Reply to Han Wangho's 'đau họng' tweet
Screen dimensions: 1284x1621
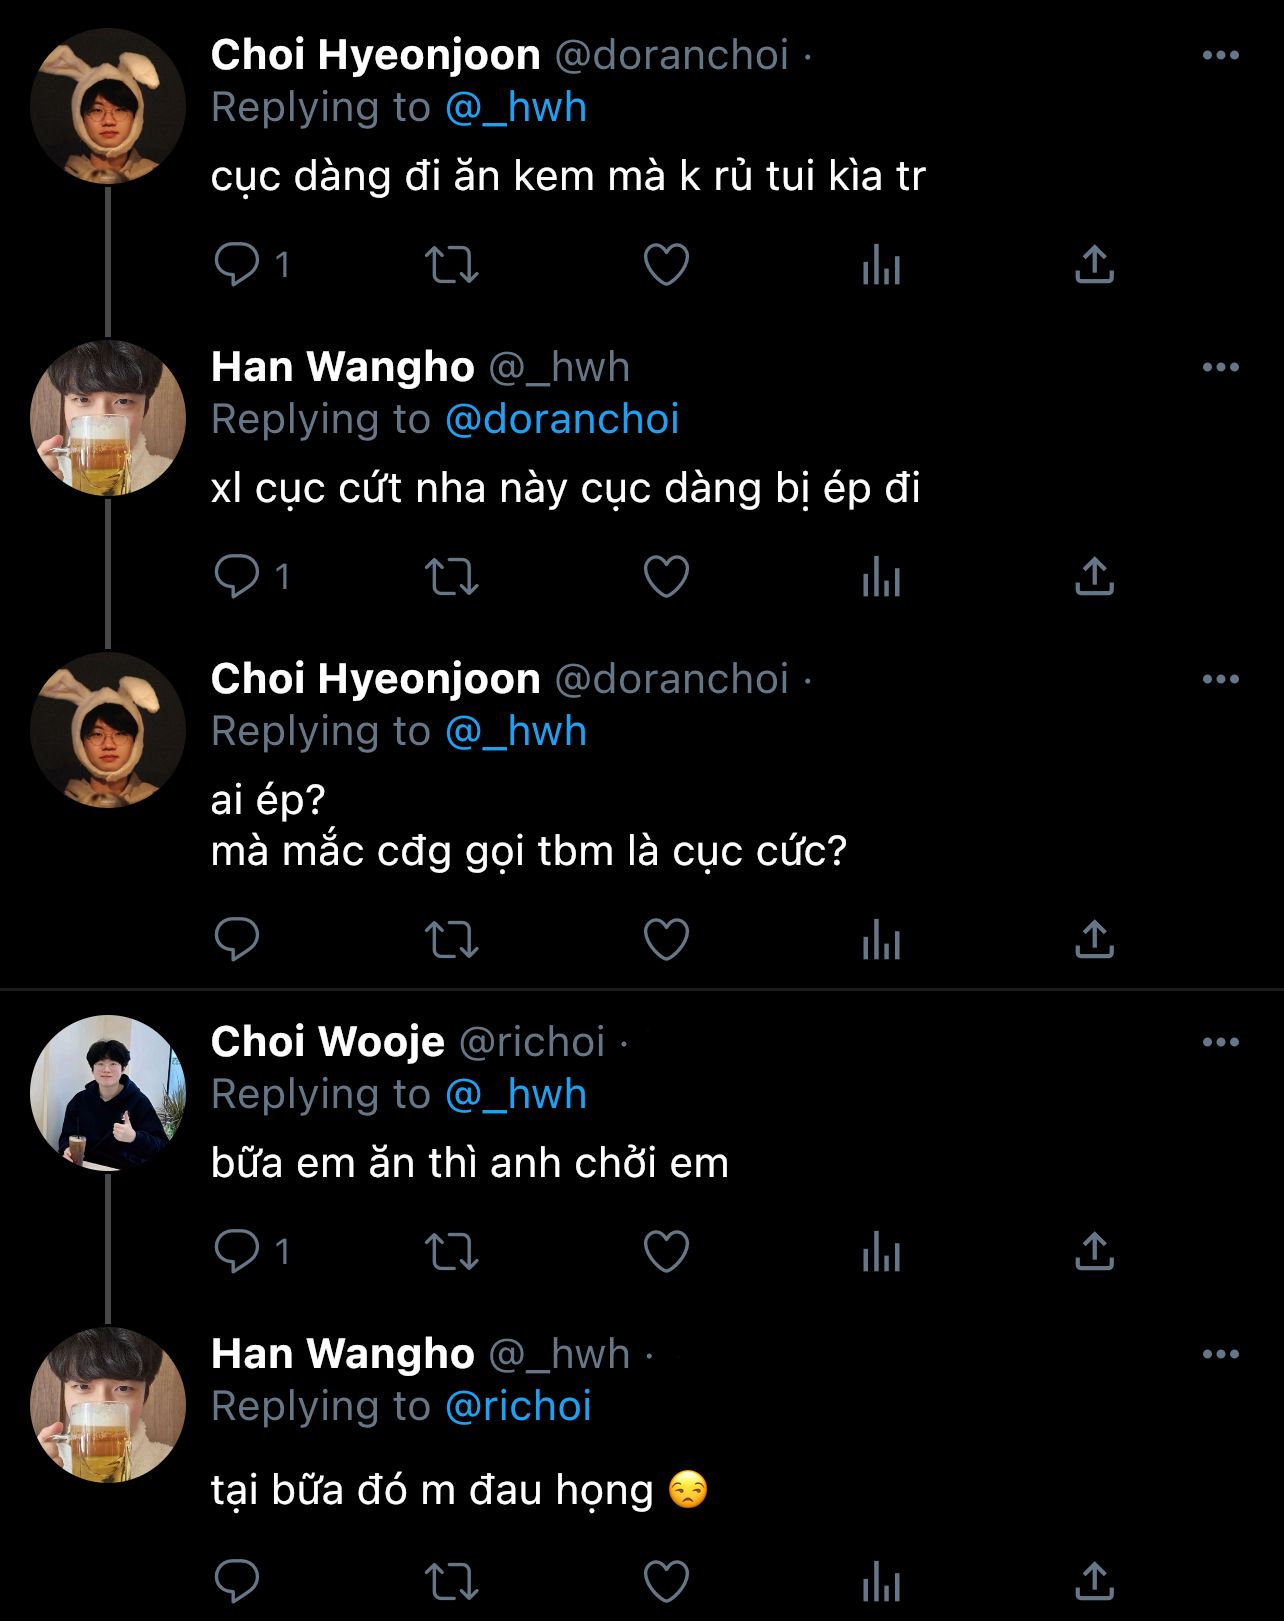point(237,1582)
